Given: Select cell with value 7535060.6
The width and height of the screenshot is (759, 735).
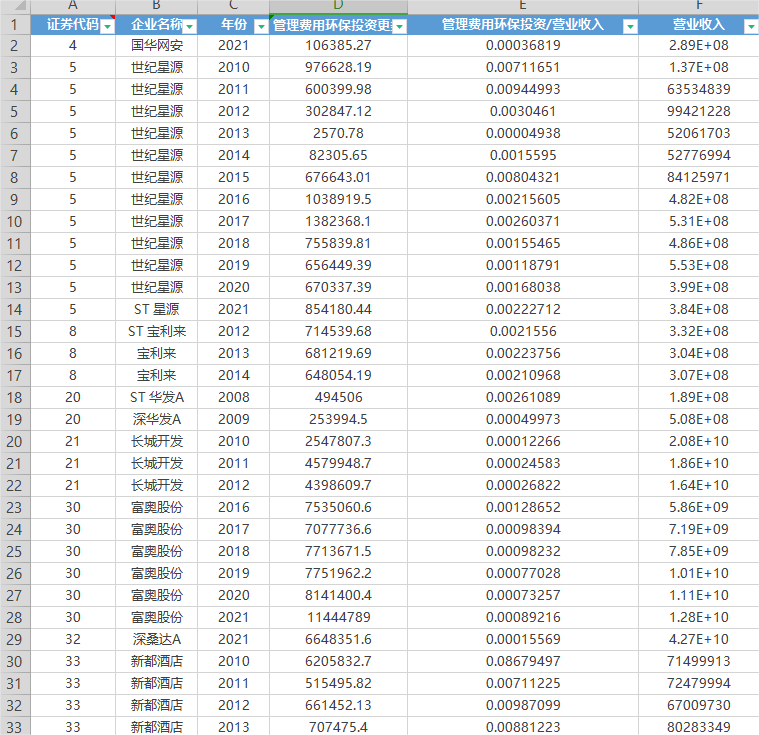Looking at the screenshot, I should tap(338, 507).
